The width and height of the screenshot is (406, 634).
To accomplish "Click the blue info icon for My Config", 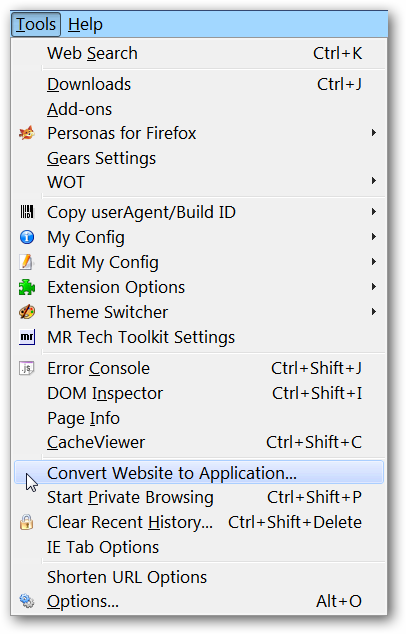I will [27, 237].
